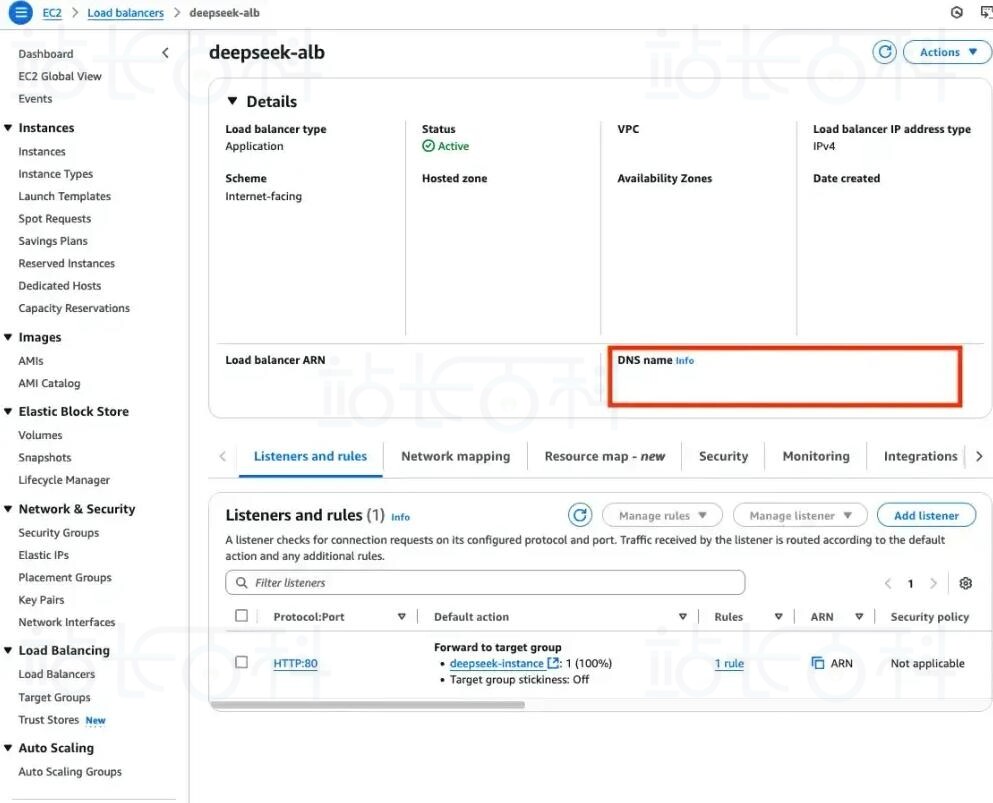Collapse Network & Security group

click(x=8, y=509)
